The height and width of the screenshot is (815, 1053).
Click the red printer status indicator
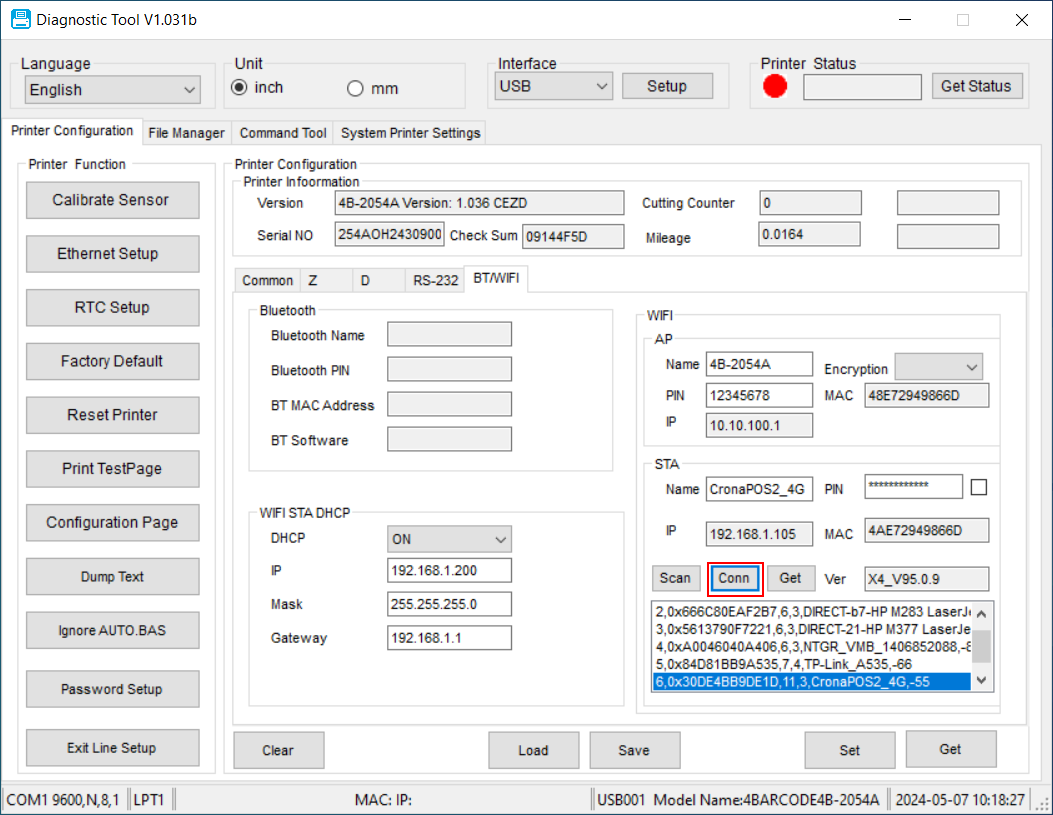(775, 87)
